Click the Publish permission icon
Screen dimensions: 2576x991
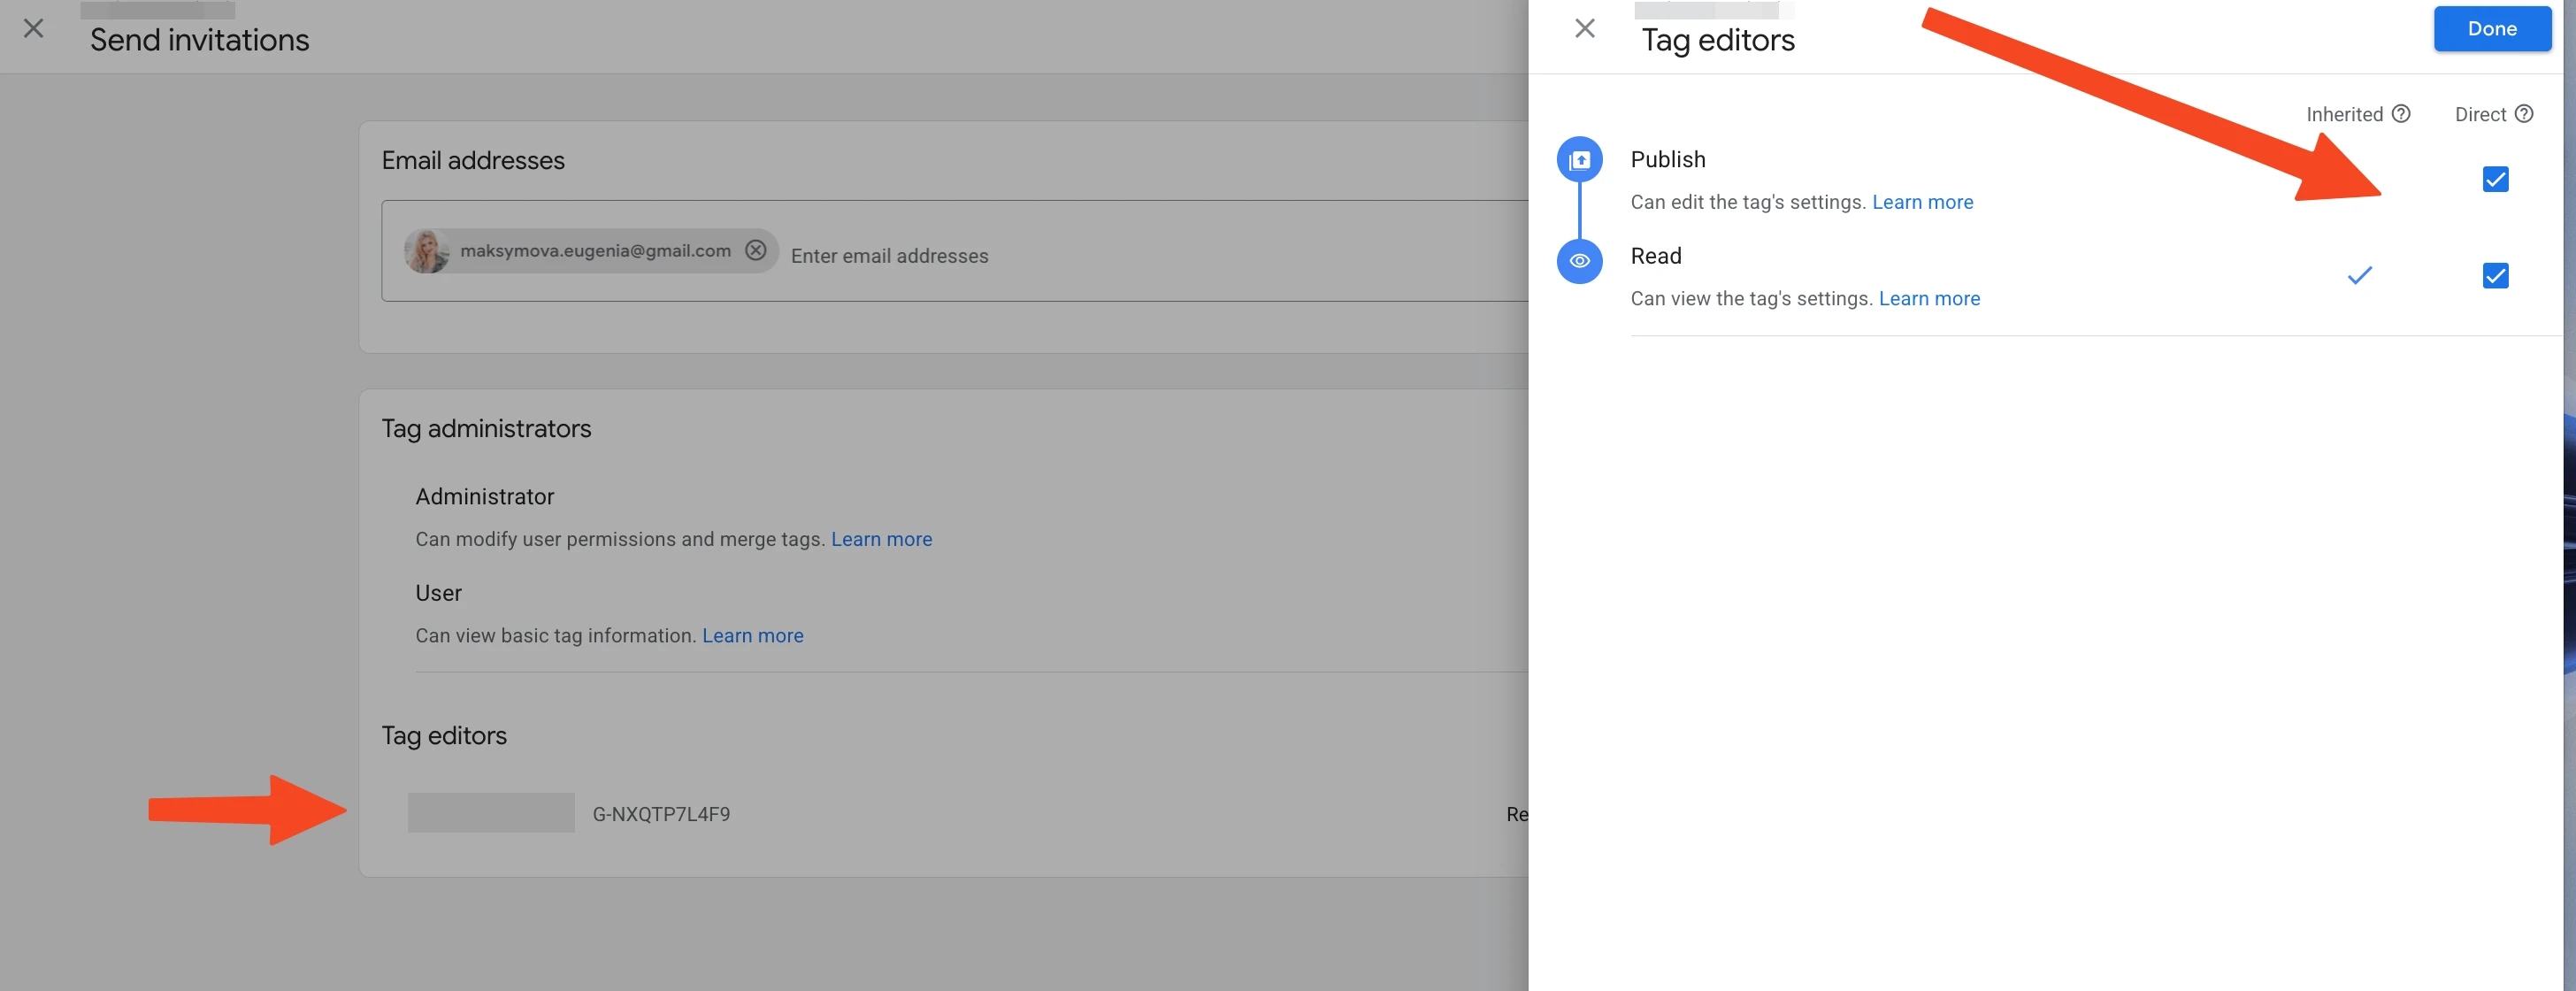tap(1580, 160)
